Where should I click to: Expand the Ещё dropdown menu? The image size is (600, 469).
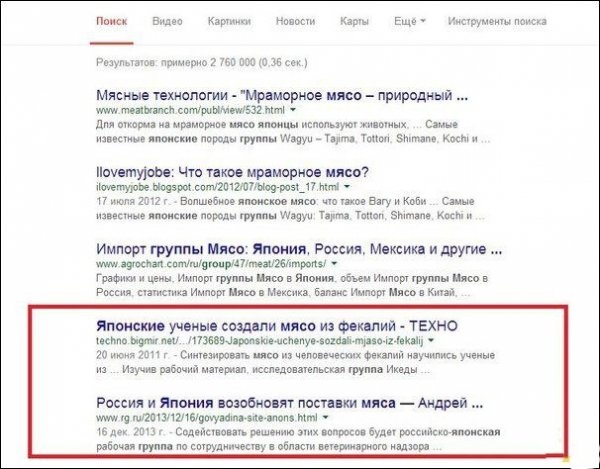click(x=409, y=21)
